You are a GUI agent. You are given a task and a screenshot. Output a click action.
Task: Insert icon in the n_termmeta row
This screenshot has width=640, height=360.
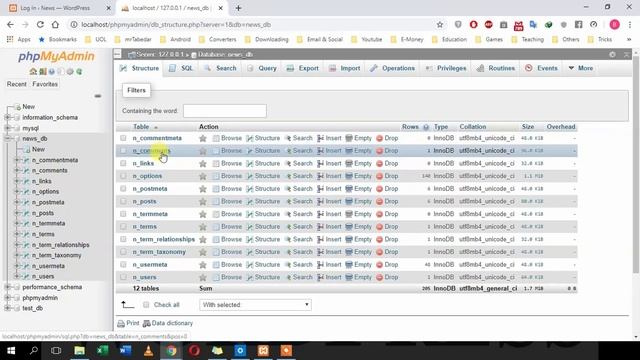(x=320, y=214)
